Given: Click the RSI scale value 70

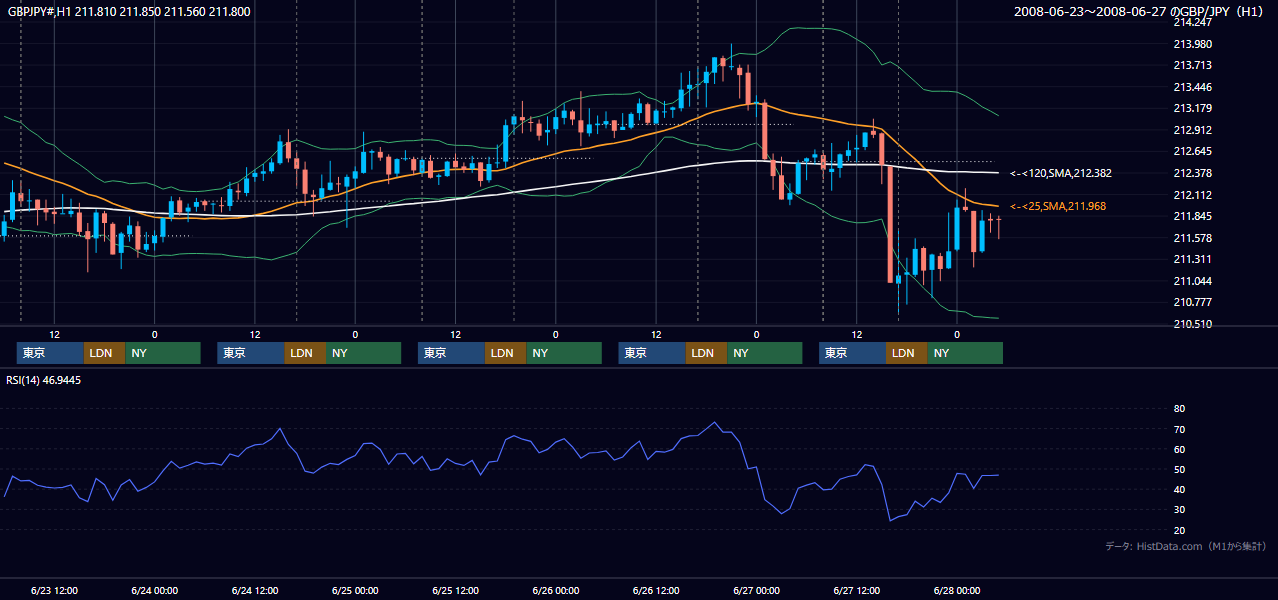Looking at the screenshot, I should click(1179, 429).
